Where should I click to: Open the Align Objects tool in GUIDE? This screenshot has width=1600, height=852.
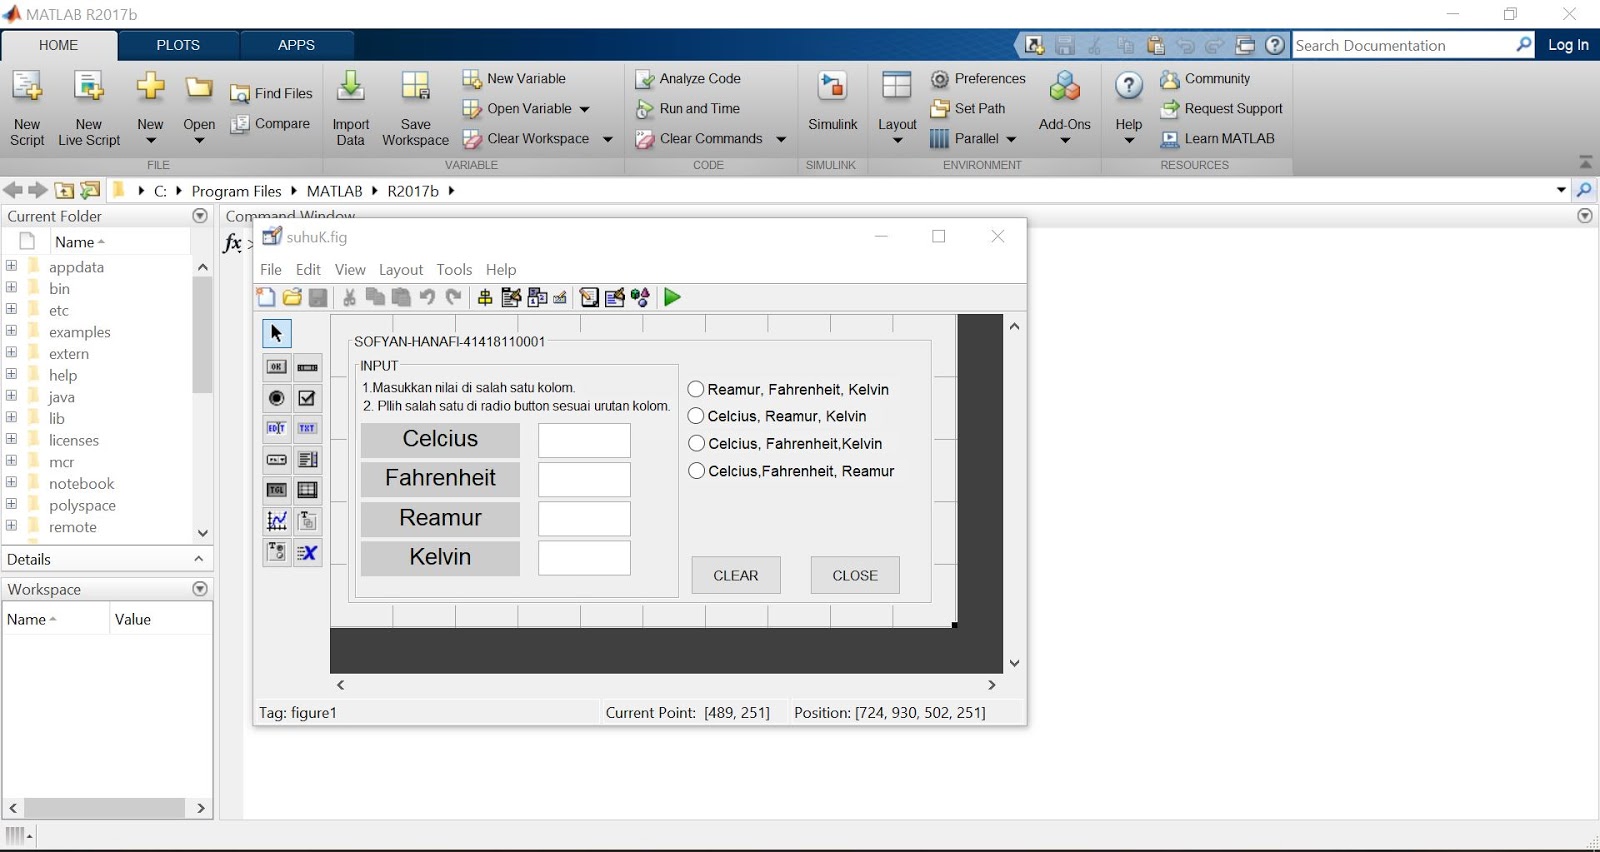point(485,297)
